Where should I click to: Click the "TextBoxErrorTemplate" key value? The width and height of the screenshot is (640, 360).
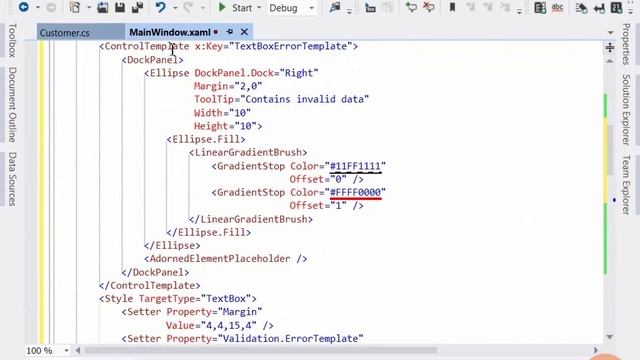[x=291, y=46]
